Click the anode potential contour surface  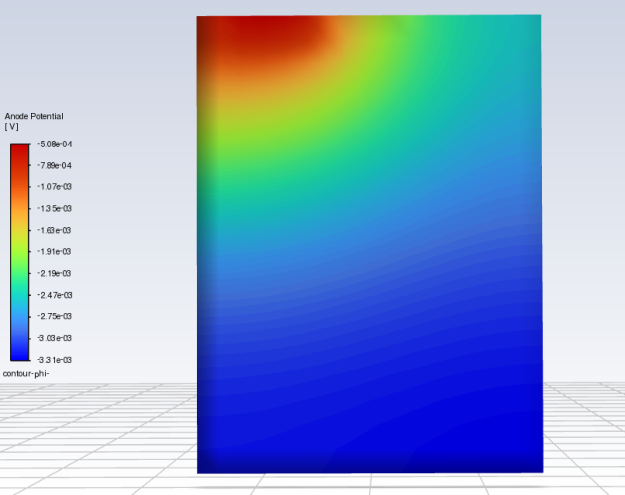[x=369, y=244]
